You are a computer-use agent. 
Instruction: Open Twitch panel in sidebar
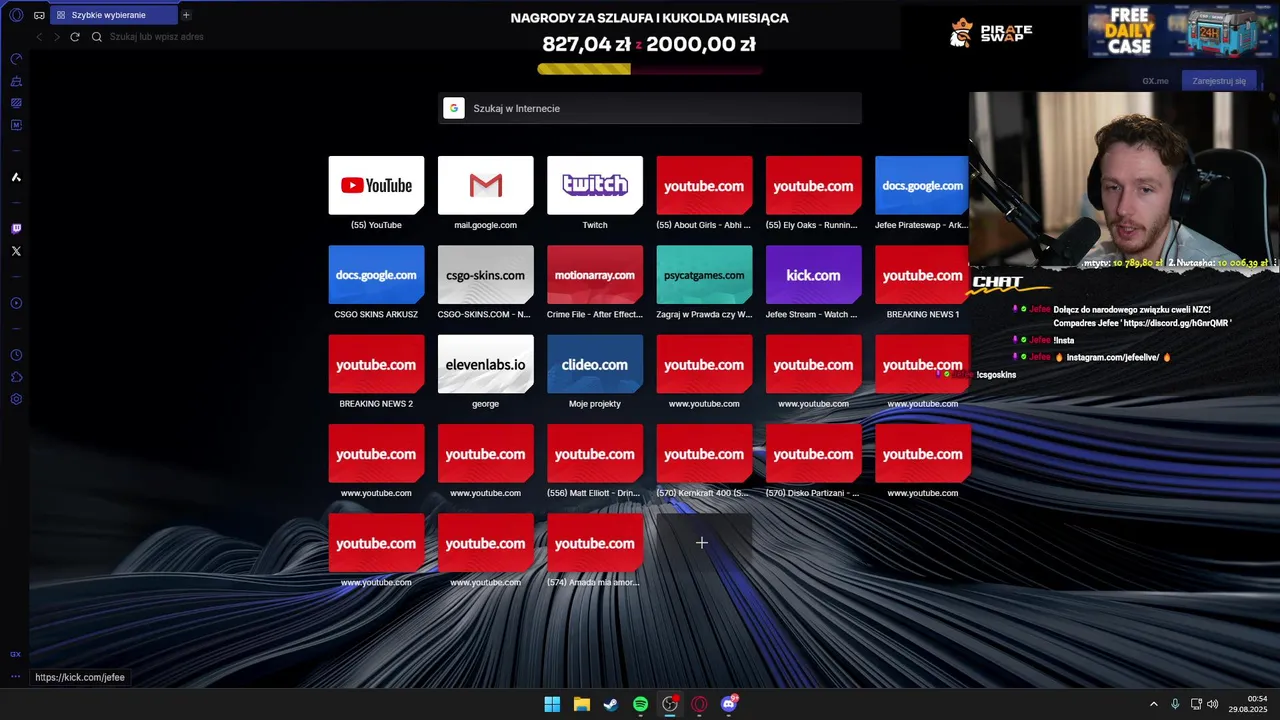[x=16, y=229]
